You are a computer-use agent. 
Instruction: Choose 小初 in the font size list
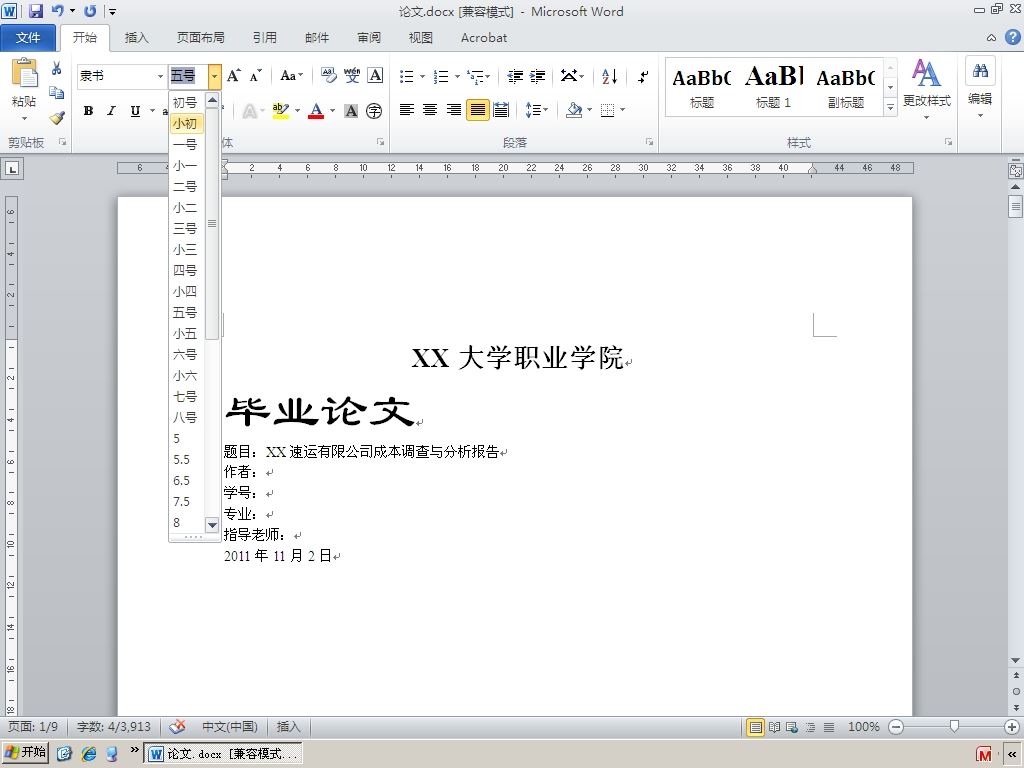[x=187, y=123]
